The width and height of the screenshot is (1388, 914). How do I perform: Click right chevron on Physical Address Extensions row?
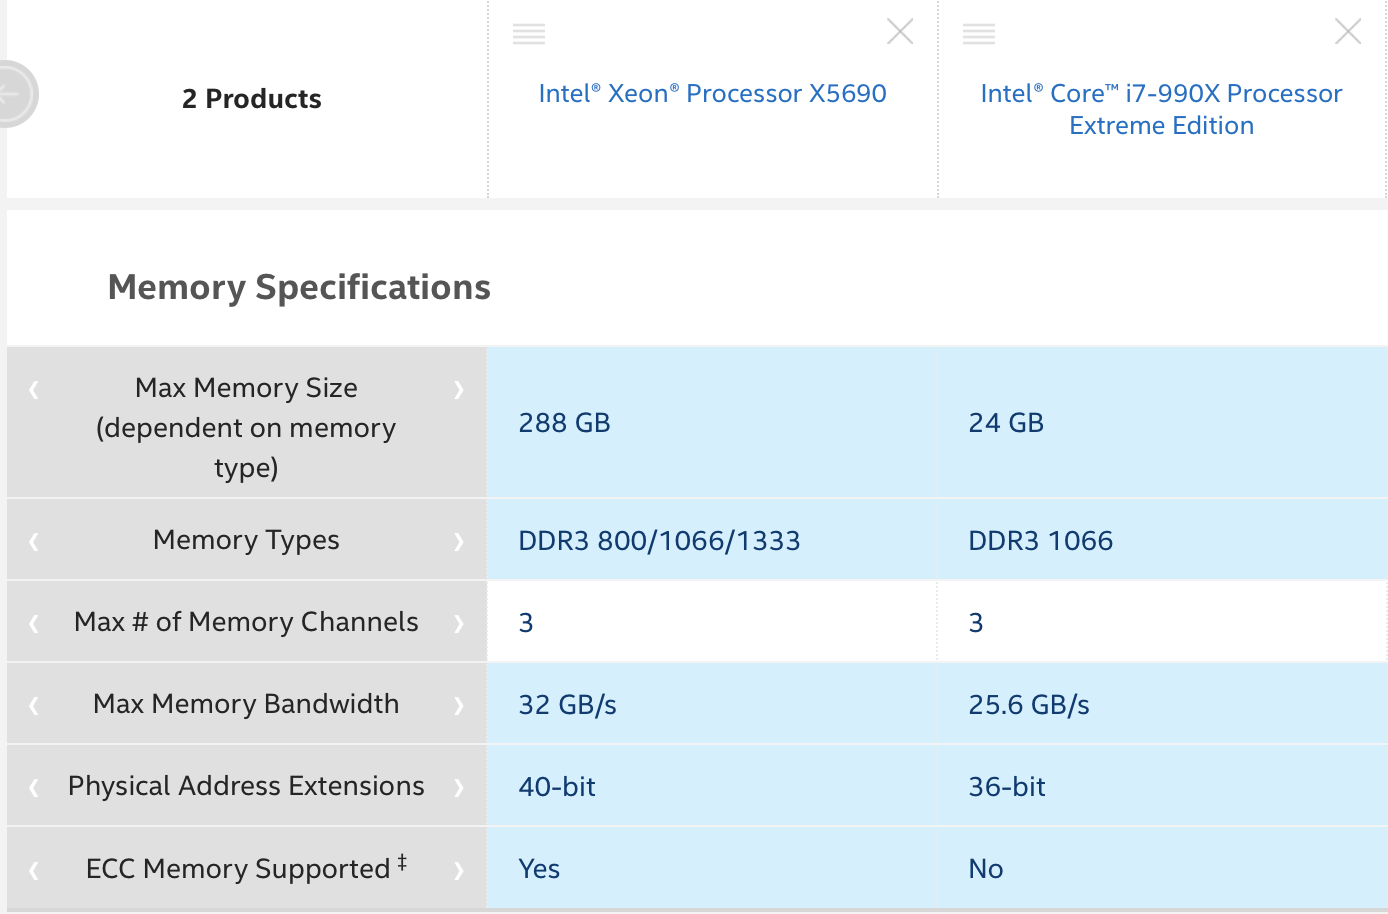[x=459, y=787]
